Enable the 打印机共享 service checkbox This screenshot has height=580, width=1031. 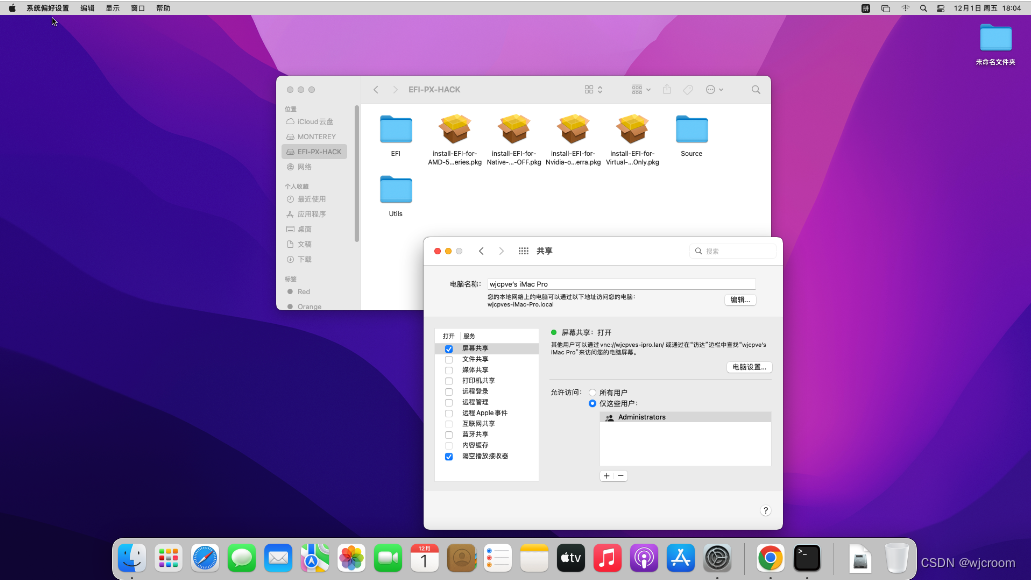click(x=448, y=381)
